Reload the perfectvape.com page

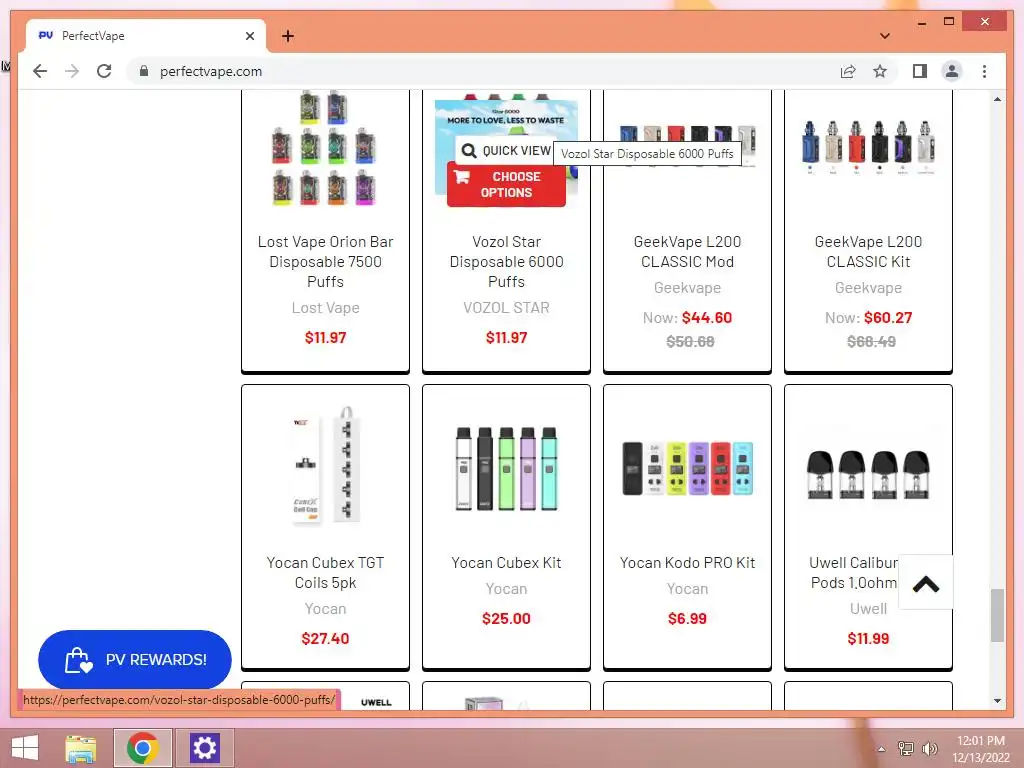(104, 71)
